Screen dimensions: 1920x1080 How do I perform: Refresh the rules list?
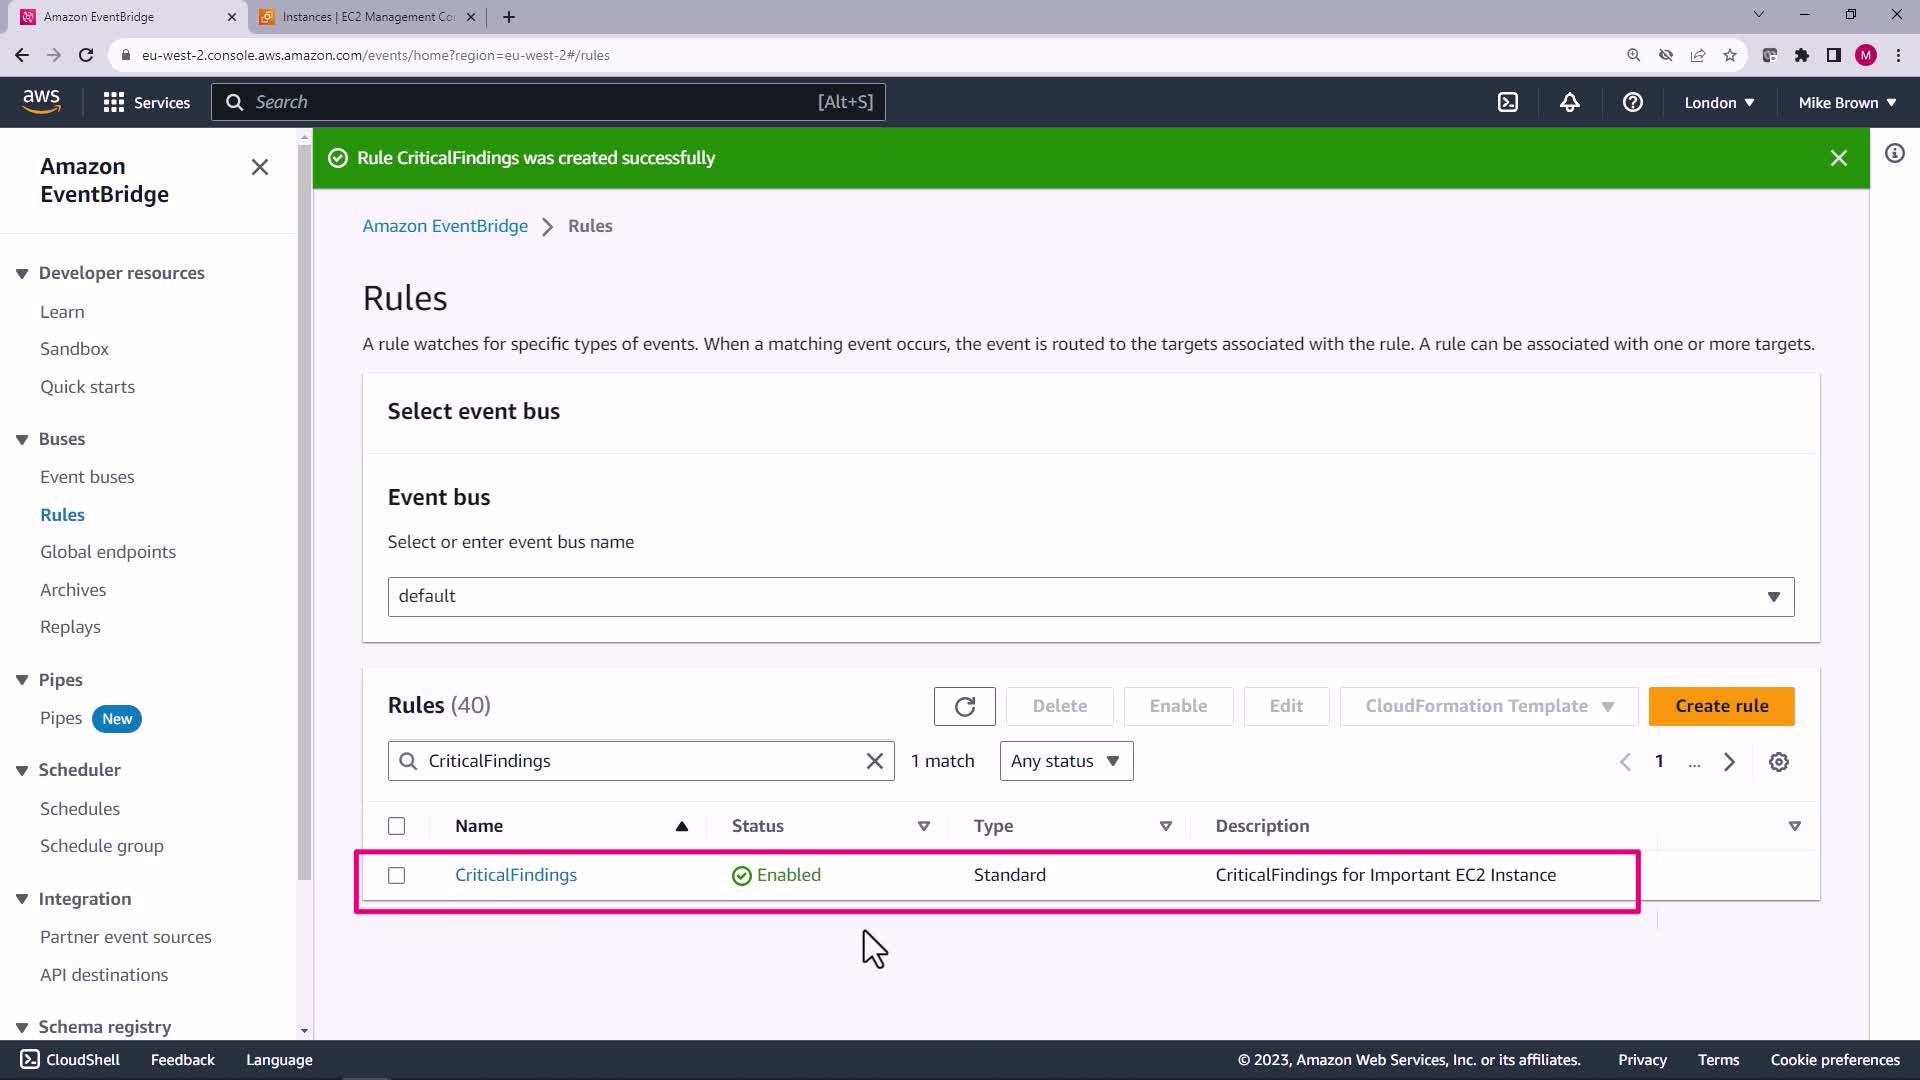pos(964,706)
